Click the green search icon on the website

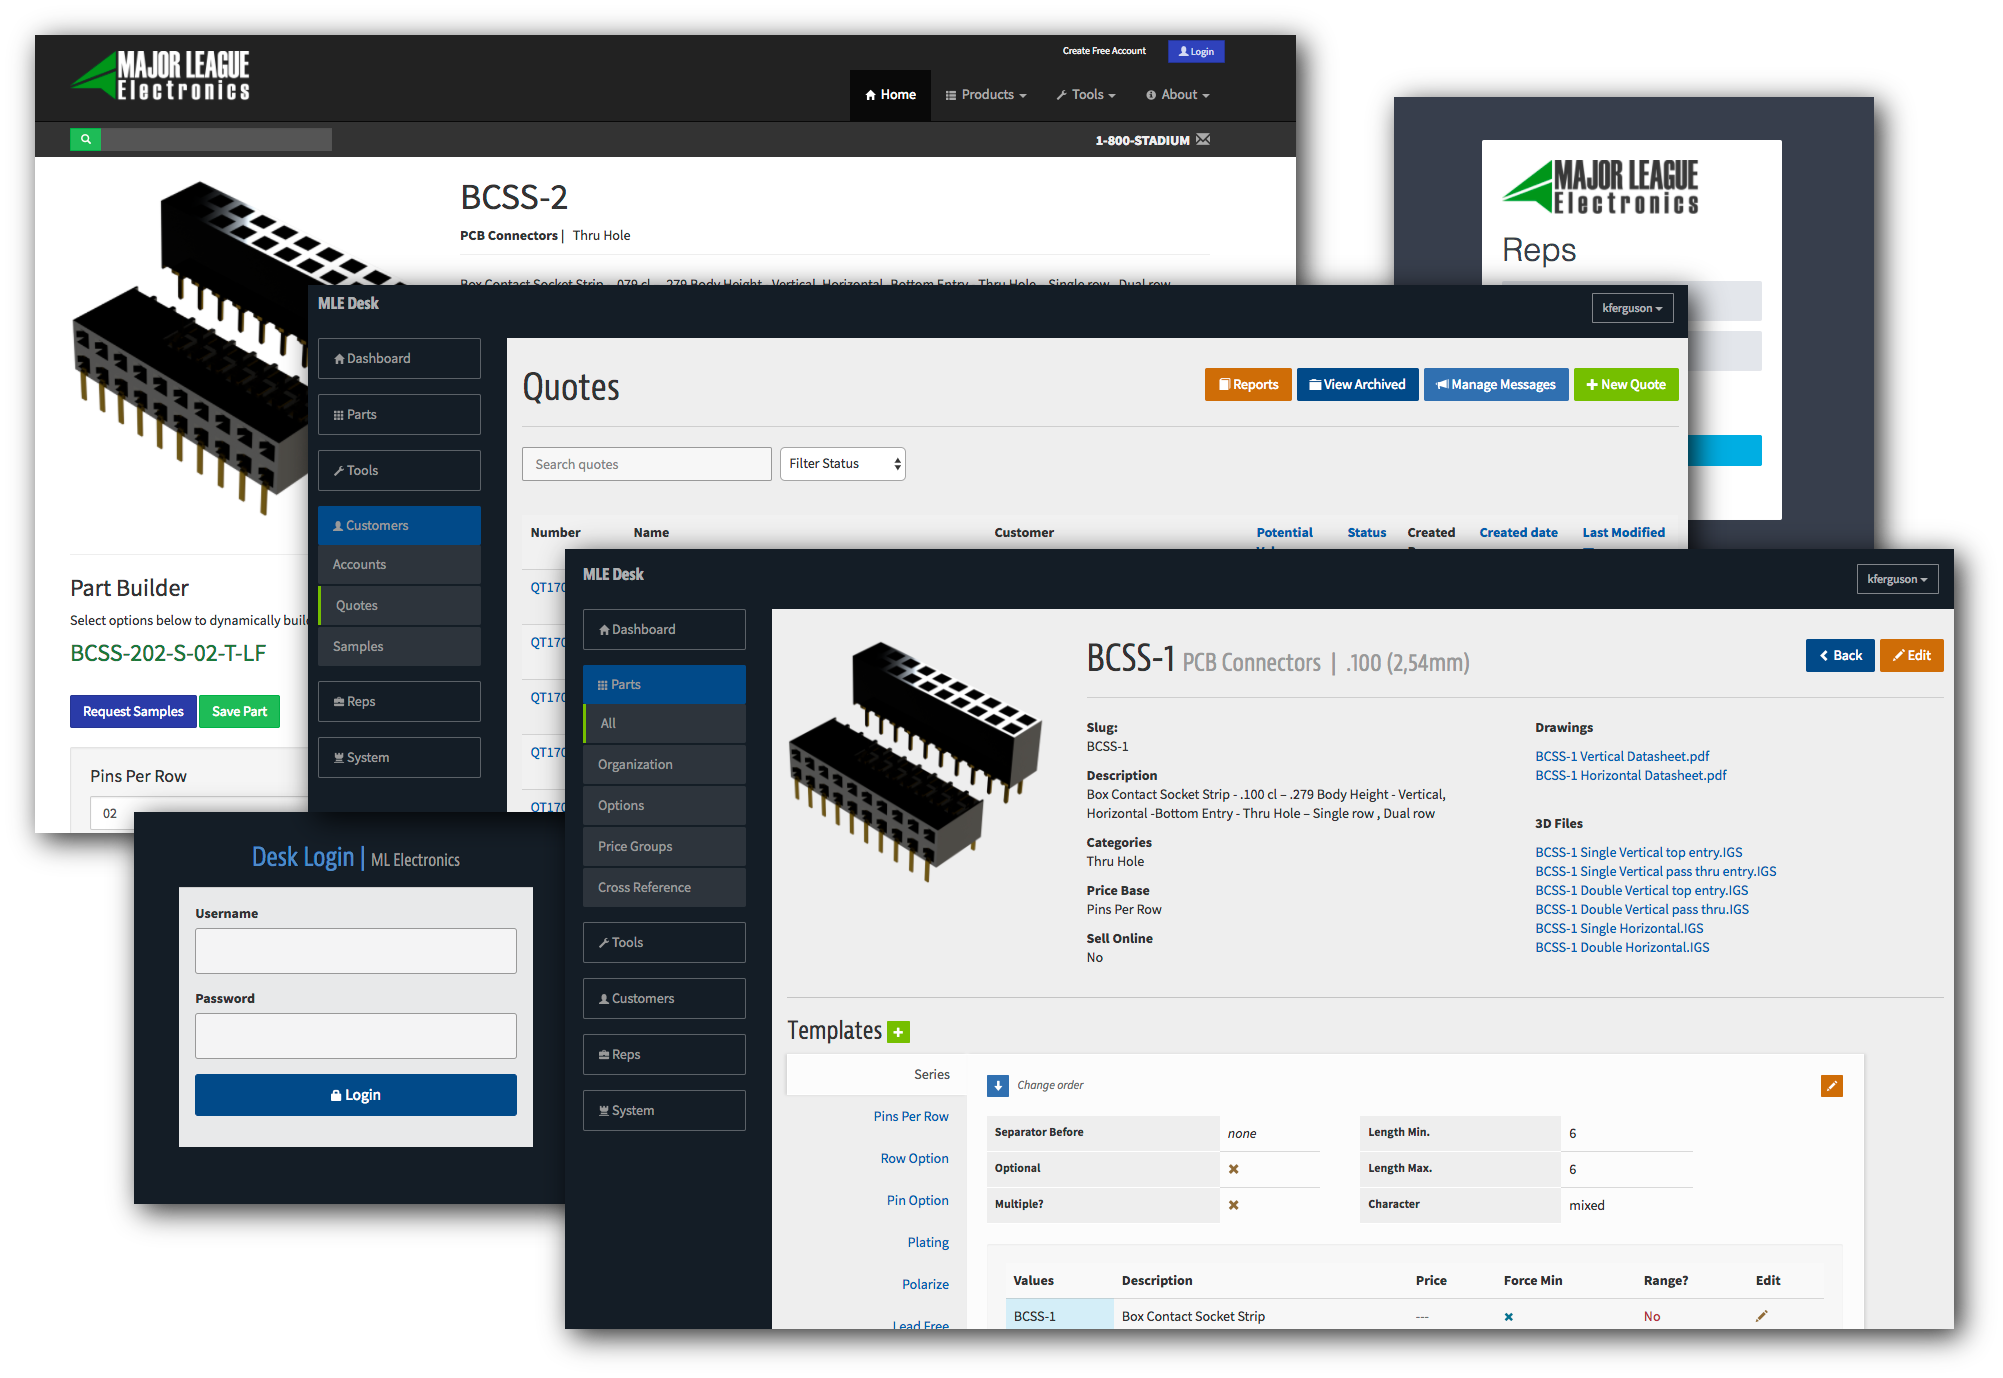pos(86,139)
